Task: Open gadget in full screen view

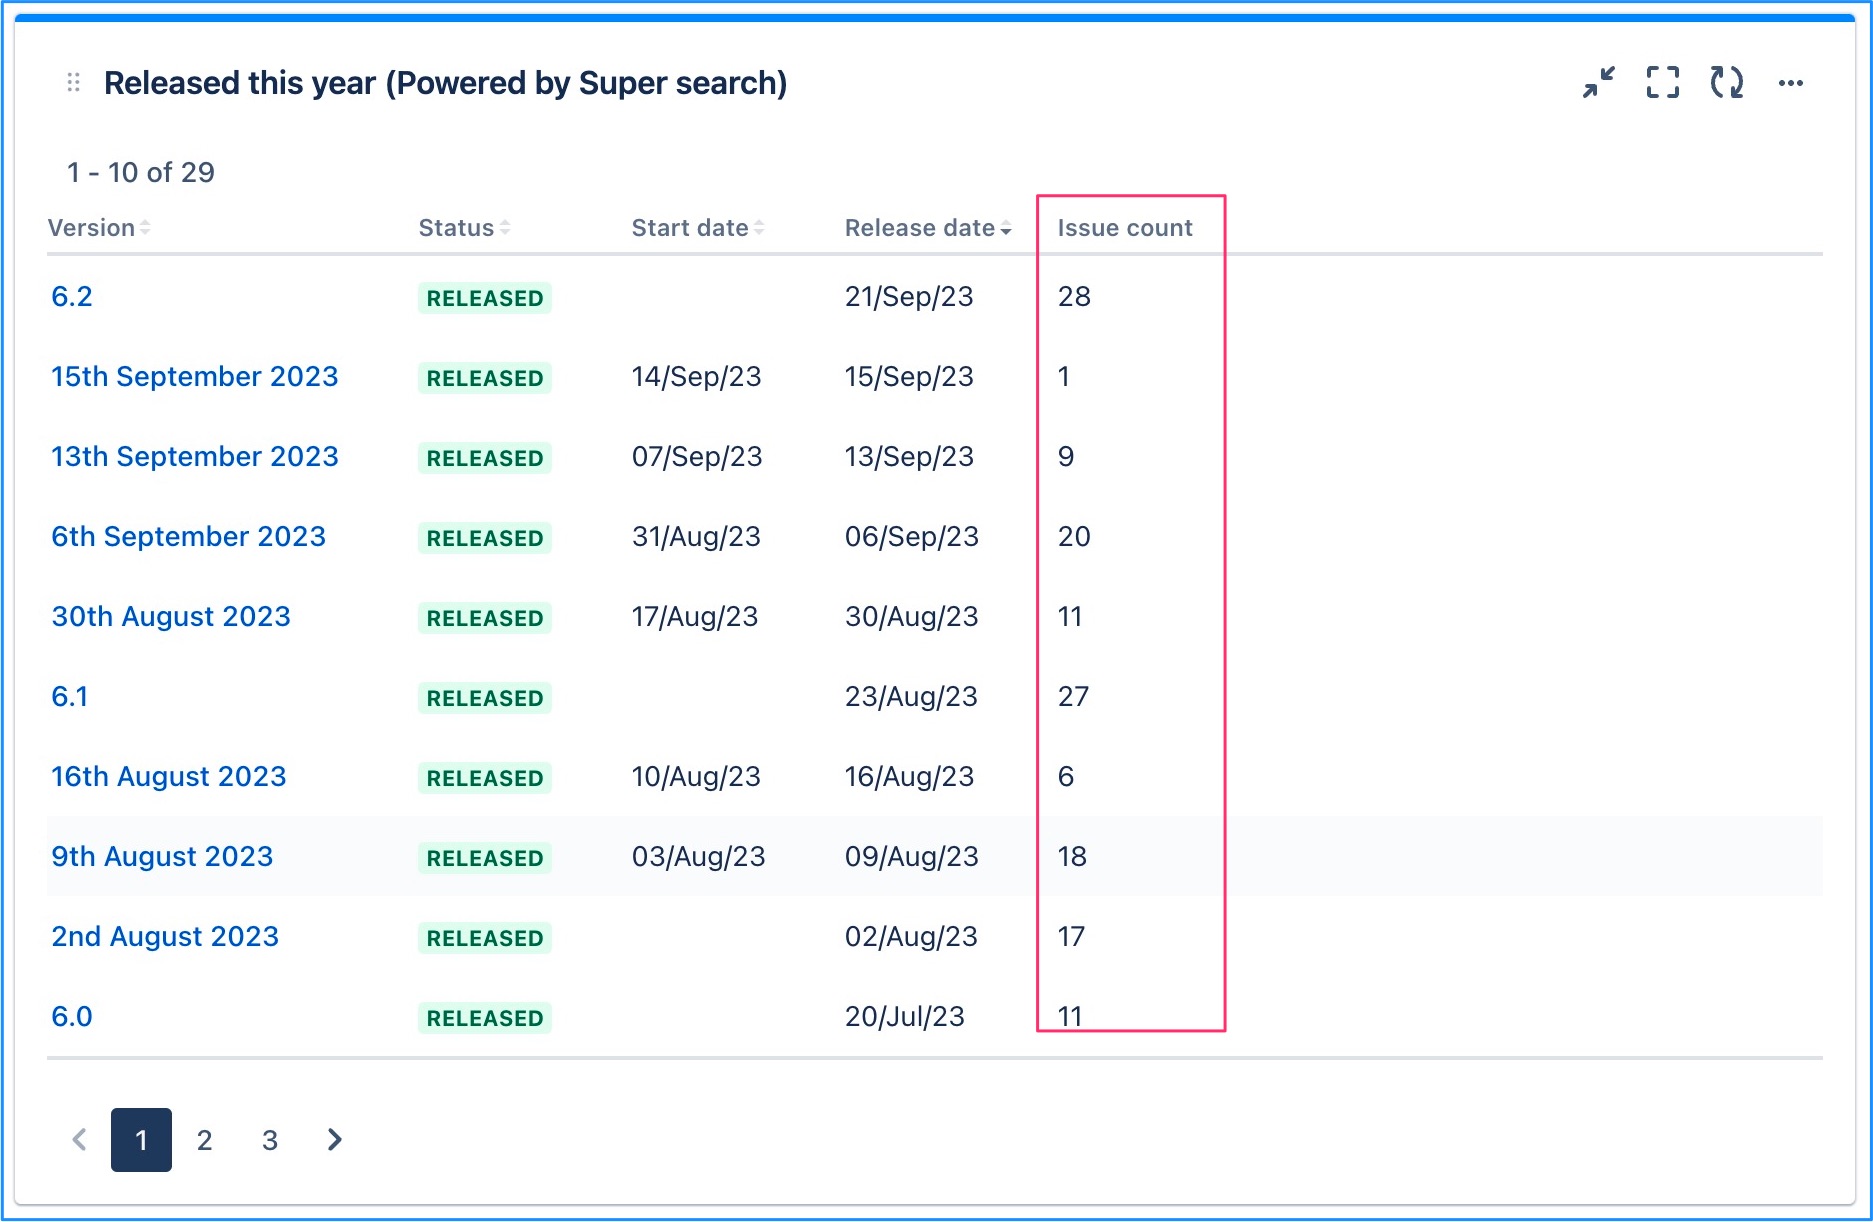Action: tap(1663, 82)
